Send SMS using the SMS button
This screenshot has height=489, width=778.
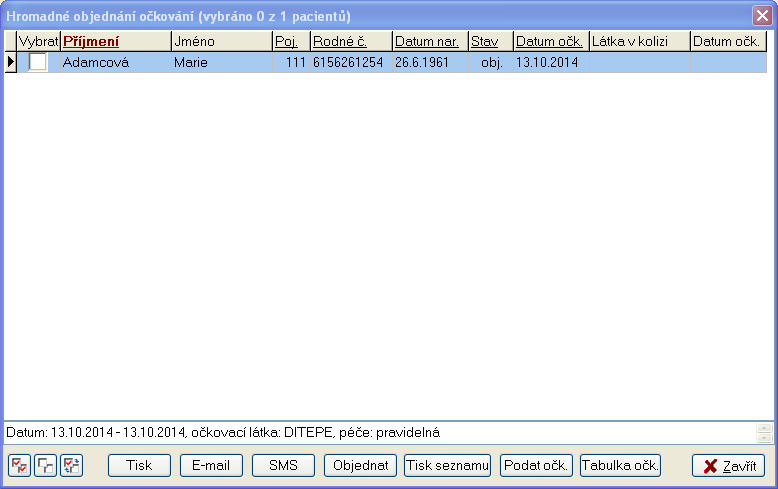click(283, 466)
